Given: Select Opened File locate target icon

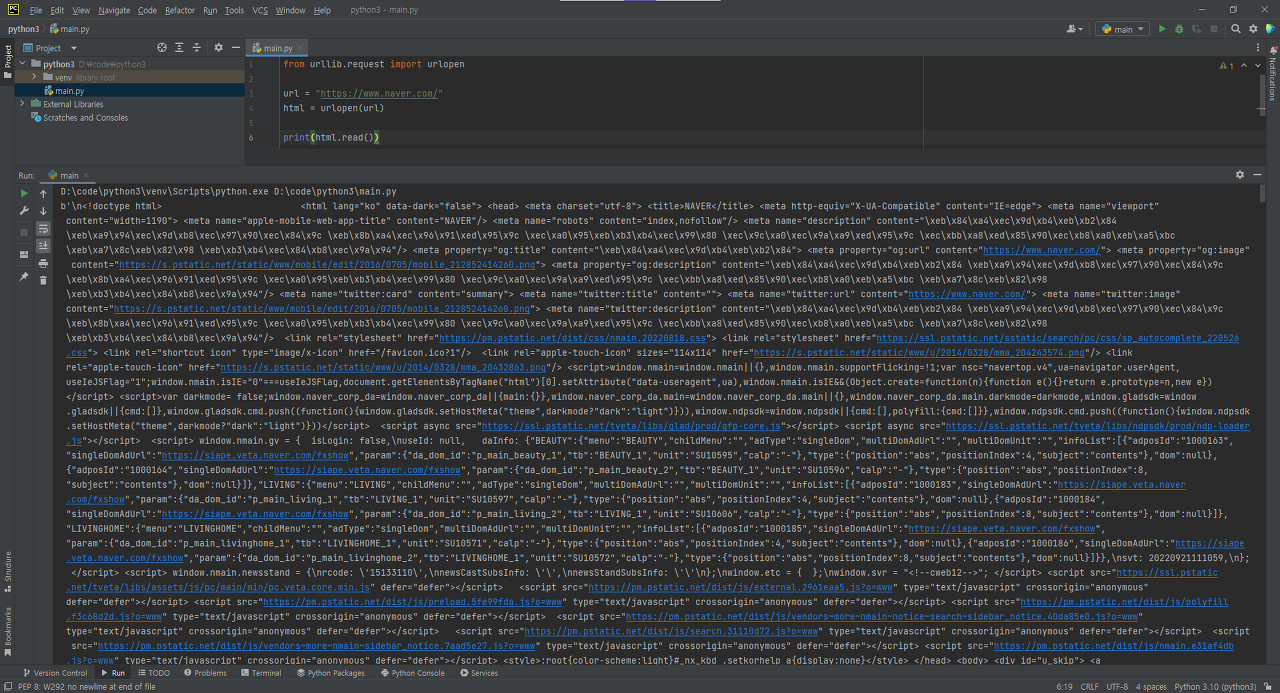Looking at the screenshot, I should click(163, 47).
